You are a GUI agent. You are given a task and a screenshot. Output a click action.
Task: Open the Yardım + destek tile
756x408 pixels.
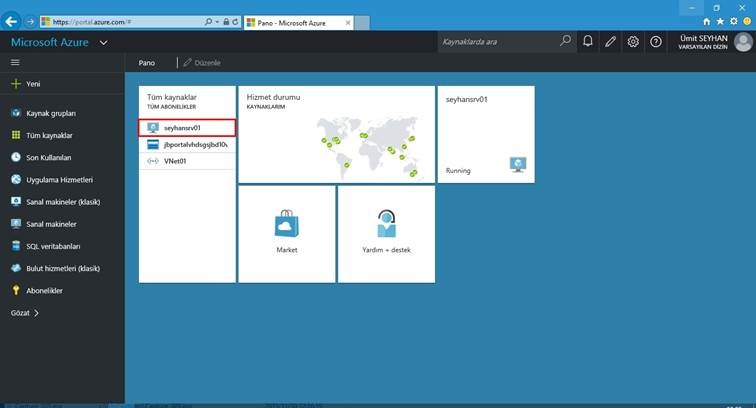[x=386, y=234]
